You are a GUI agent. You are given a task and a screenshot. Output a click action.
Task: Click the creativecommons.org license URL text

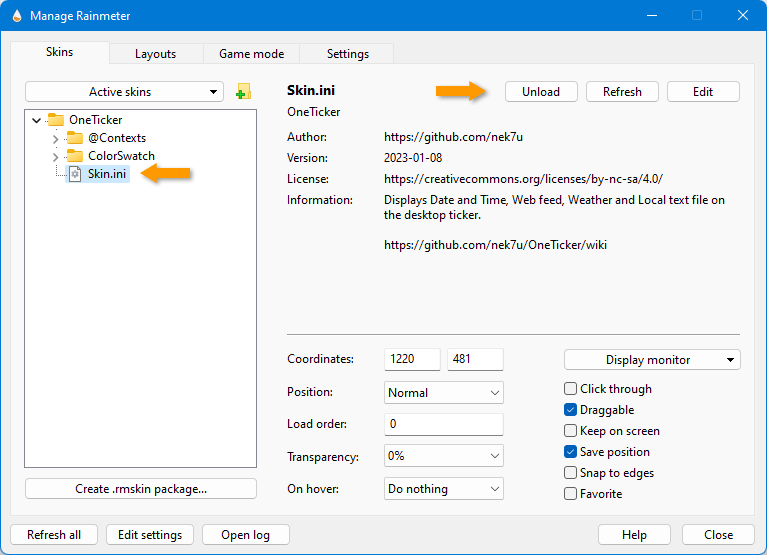point(523,179)
